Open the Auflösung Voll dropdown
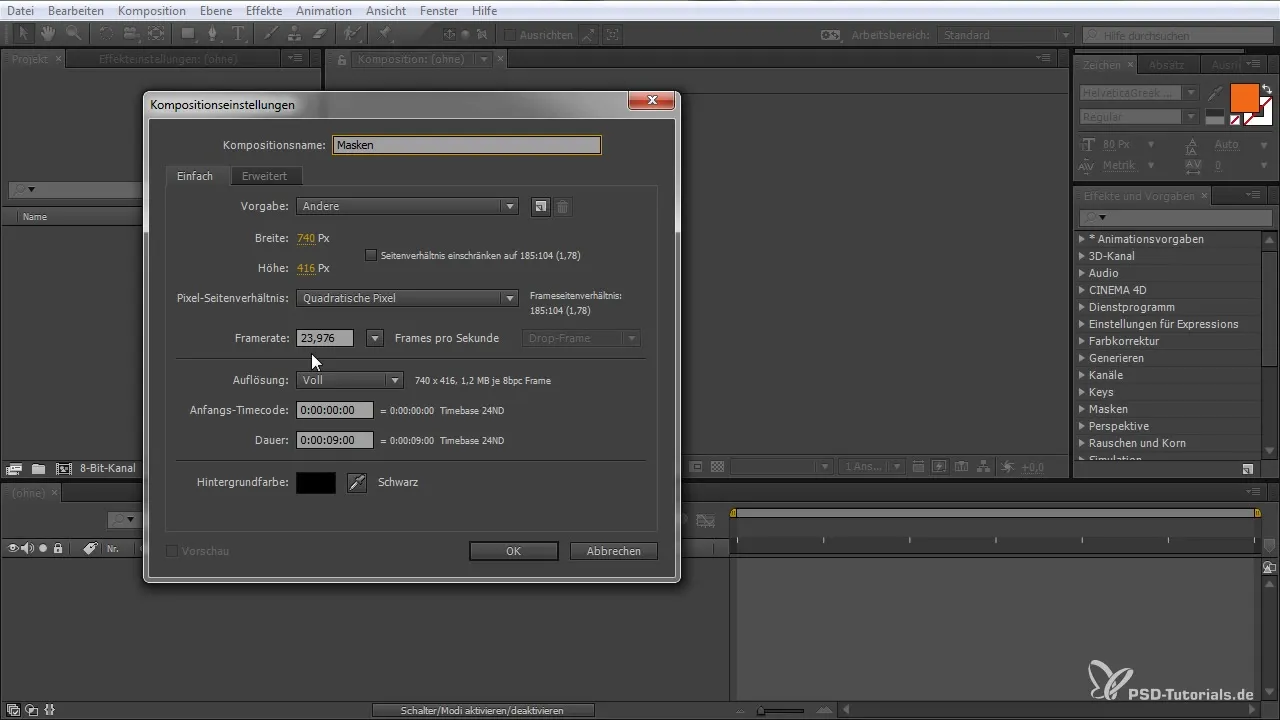The image size is (1280, 720). tap(349, 380)
